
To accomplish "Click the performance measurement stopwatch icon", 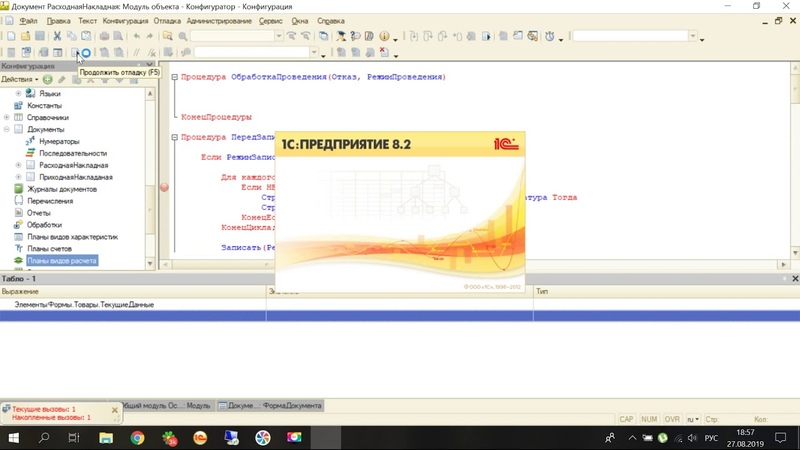I will point(549,36).
